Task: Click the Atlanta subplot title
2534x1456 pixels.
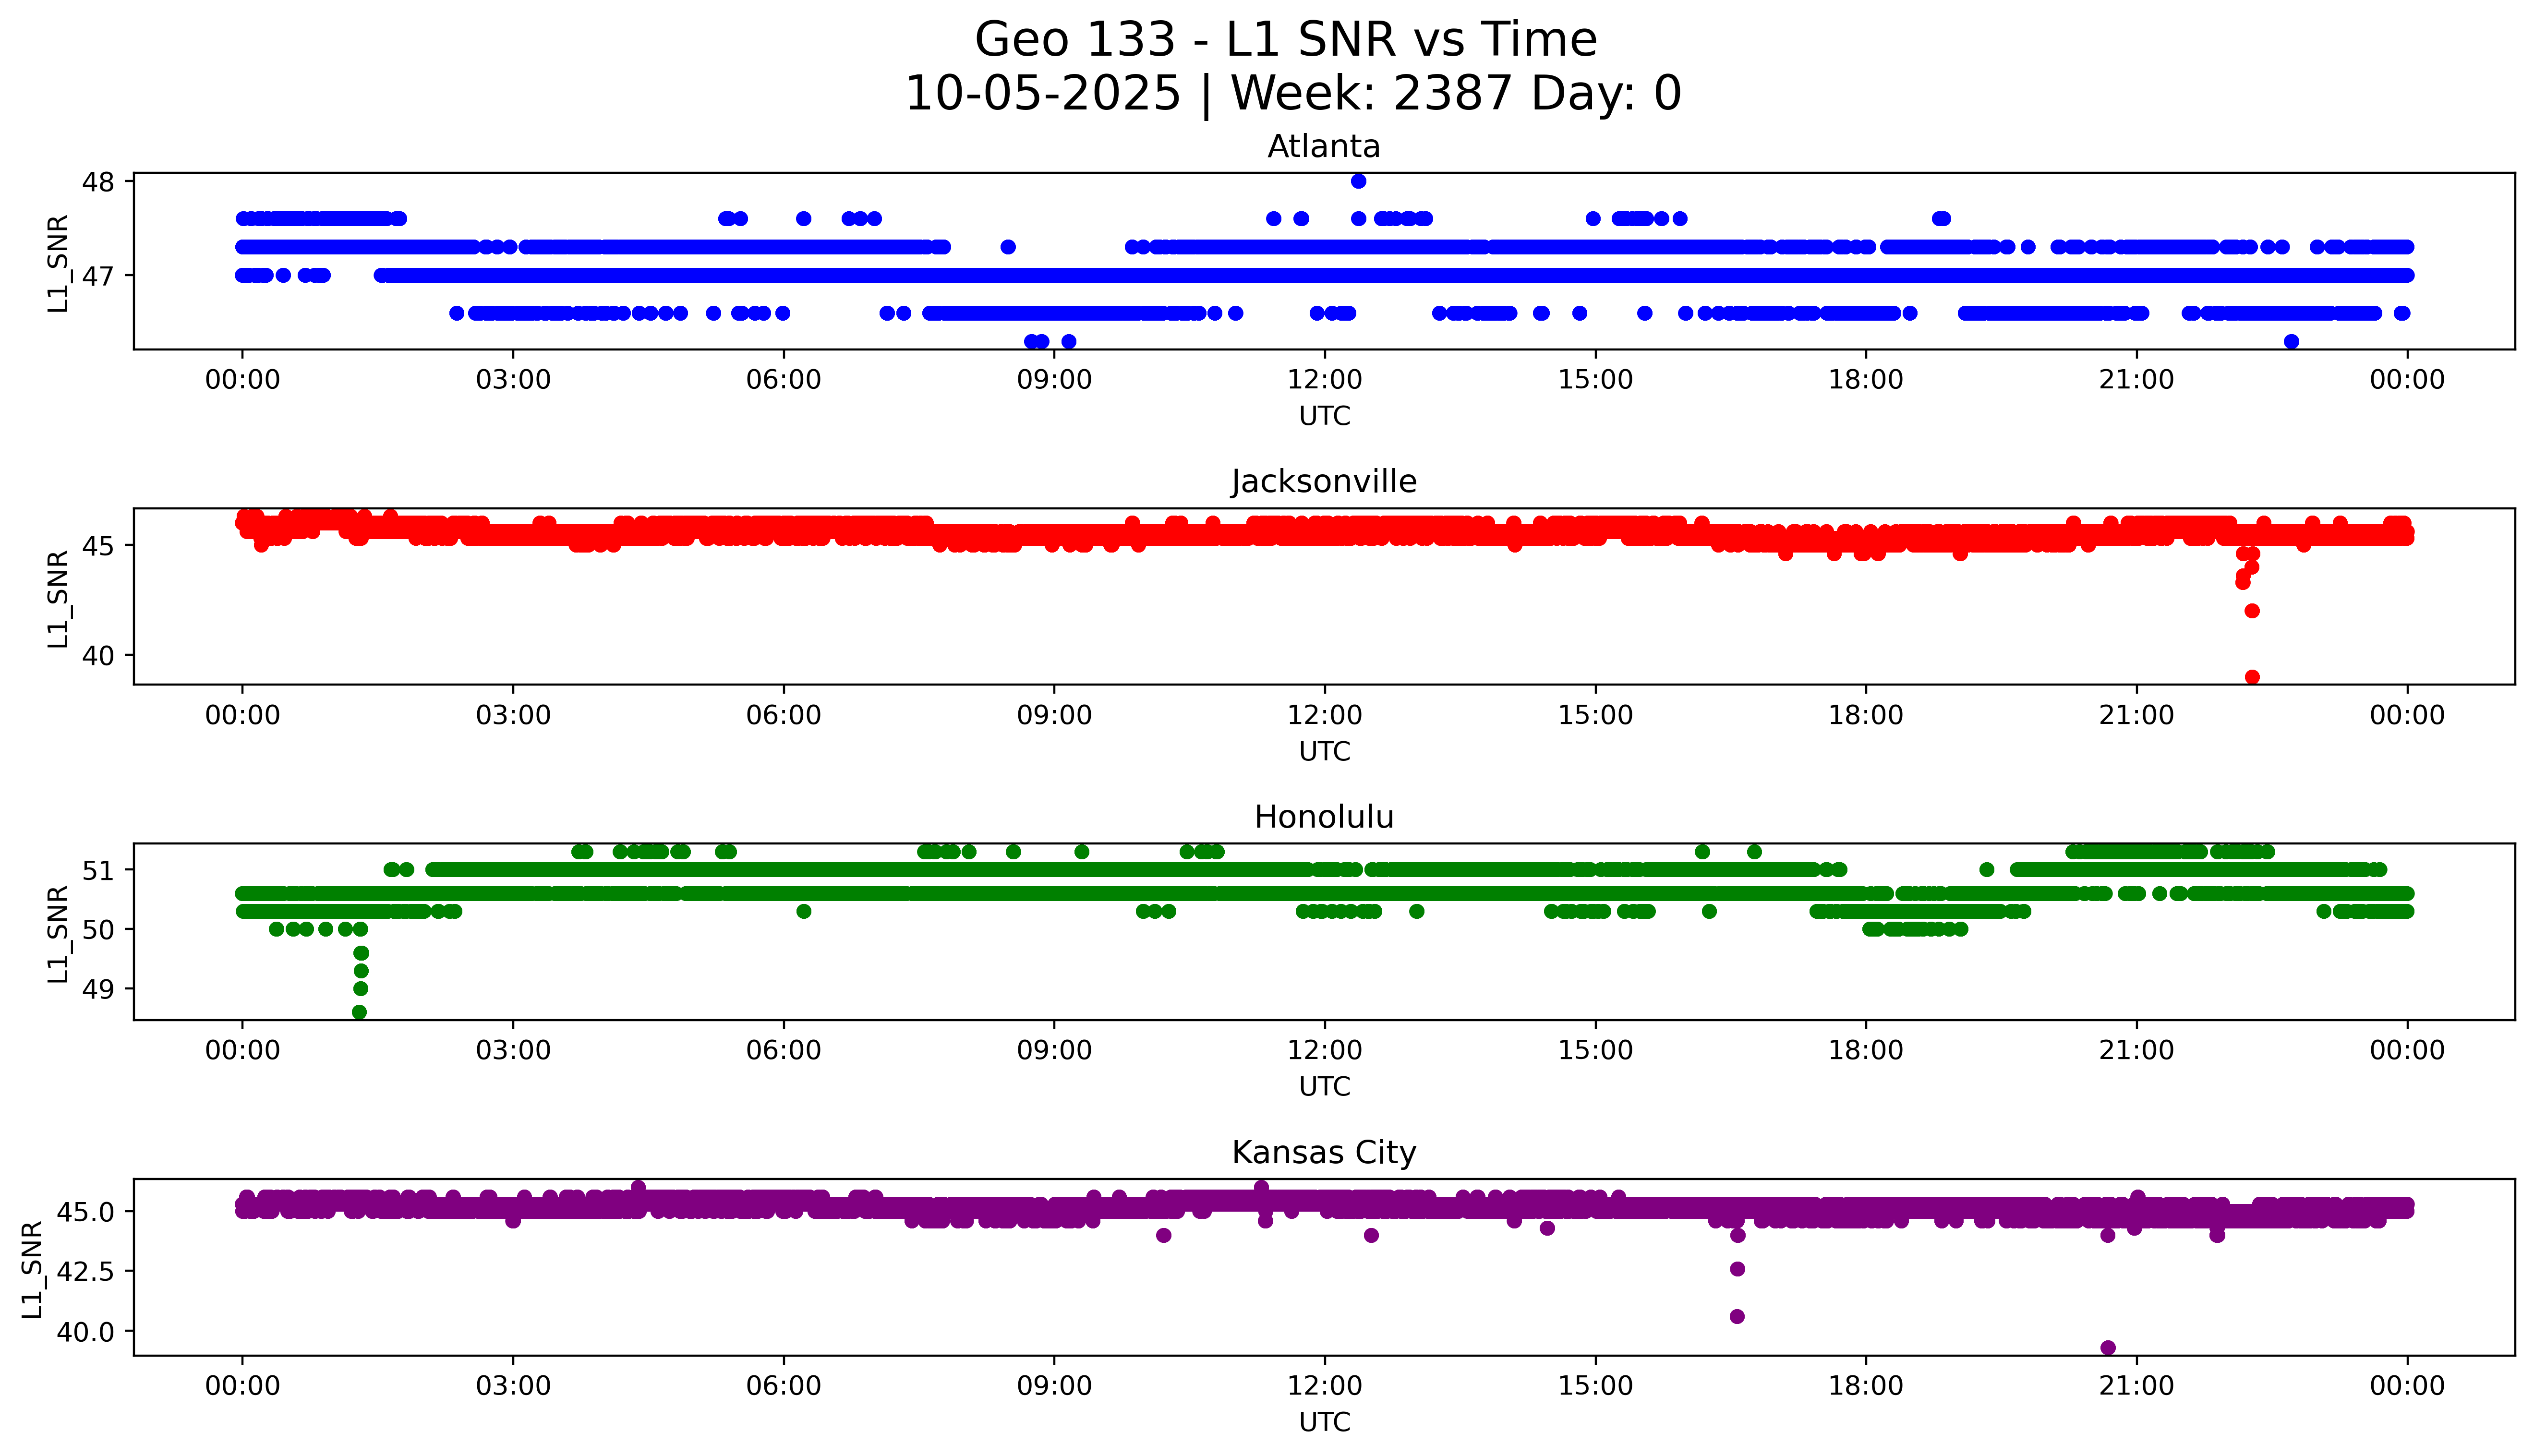Action: click(x=1323, y=147)
